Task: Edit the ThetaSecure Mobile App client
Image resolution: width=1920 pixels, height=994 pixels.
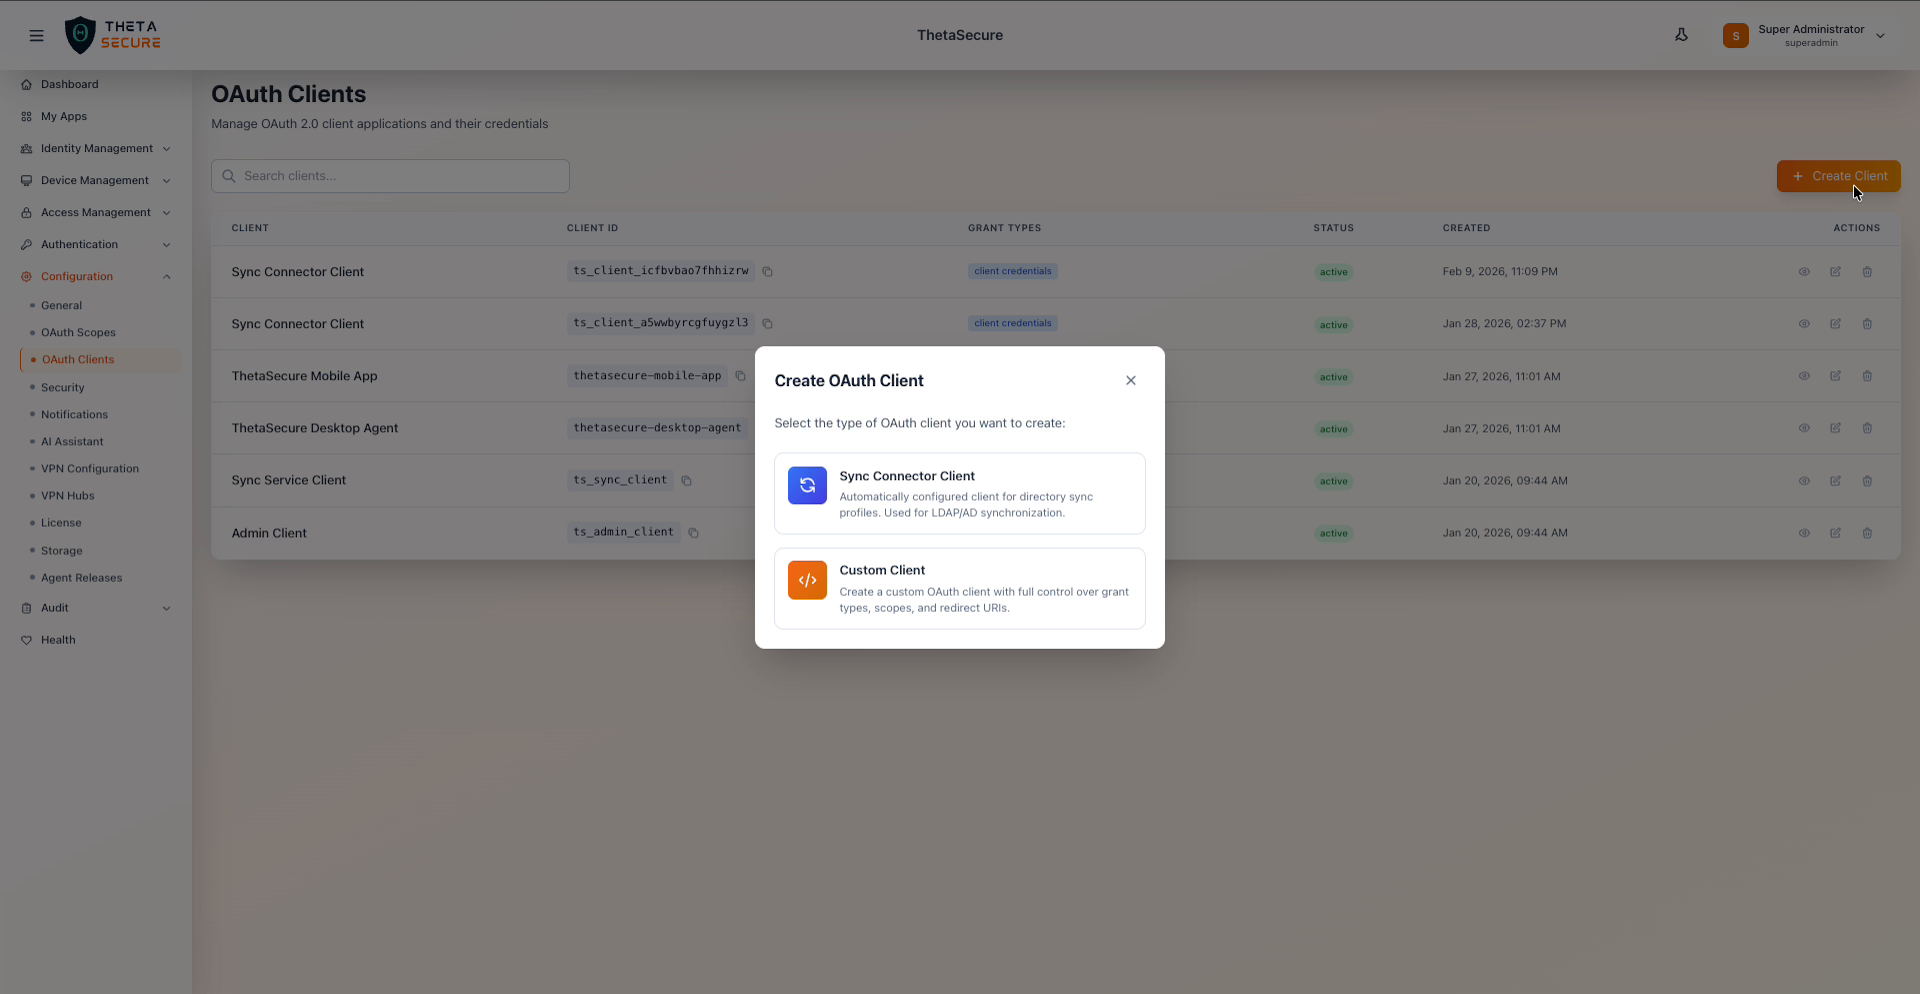Action: 1835,376
